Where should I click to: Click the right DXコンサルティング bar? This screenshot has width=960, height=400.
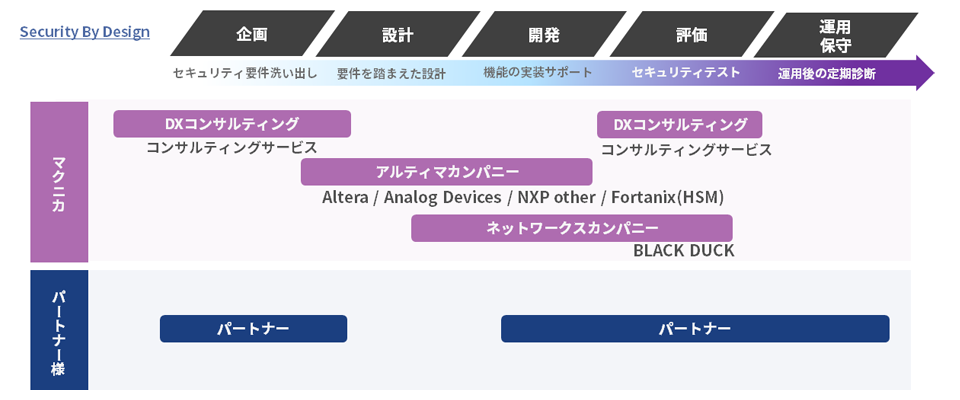[680, 124]
